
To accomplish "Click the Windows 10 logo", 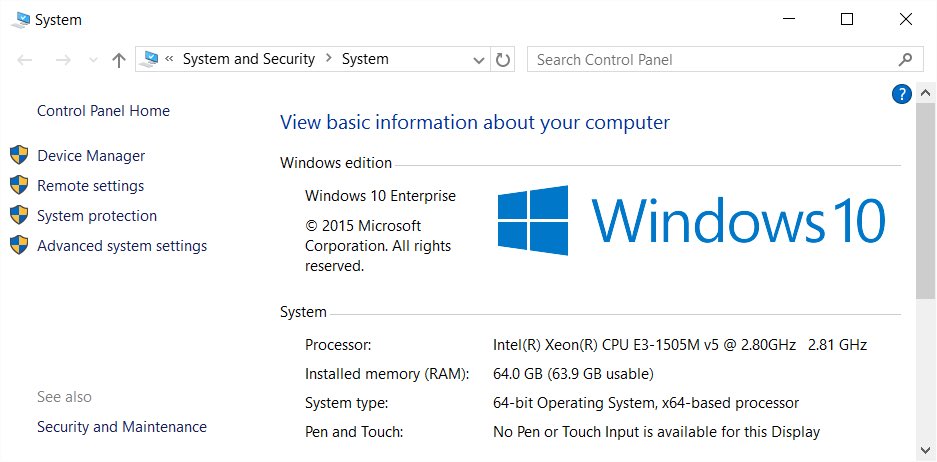I will [691, 220].
